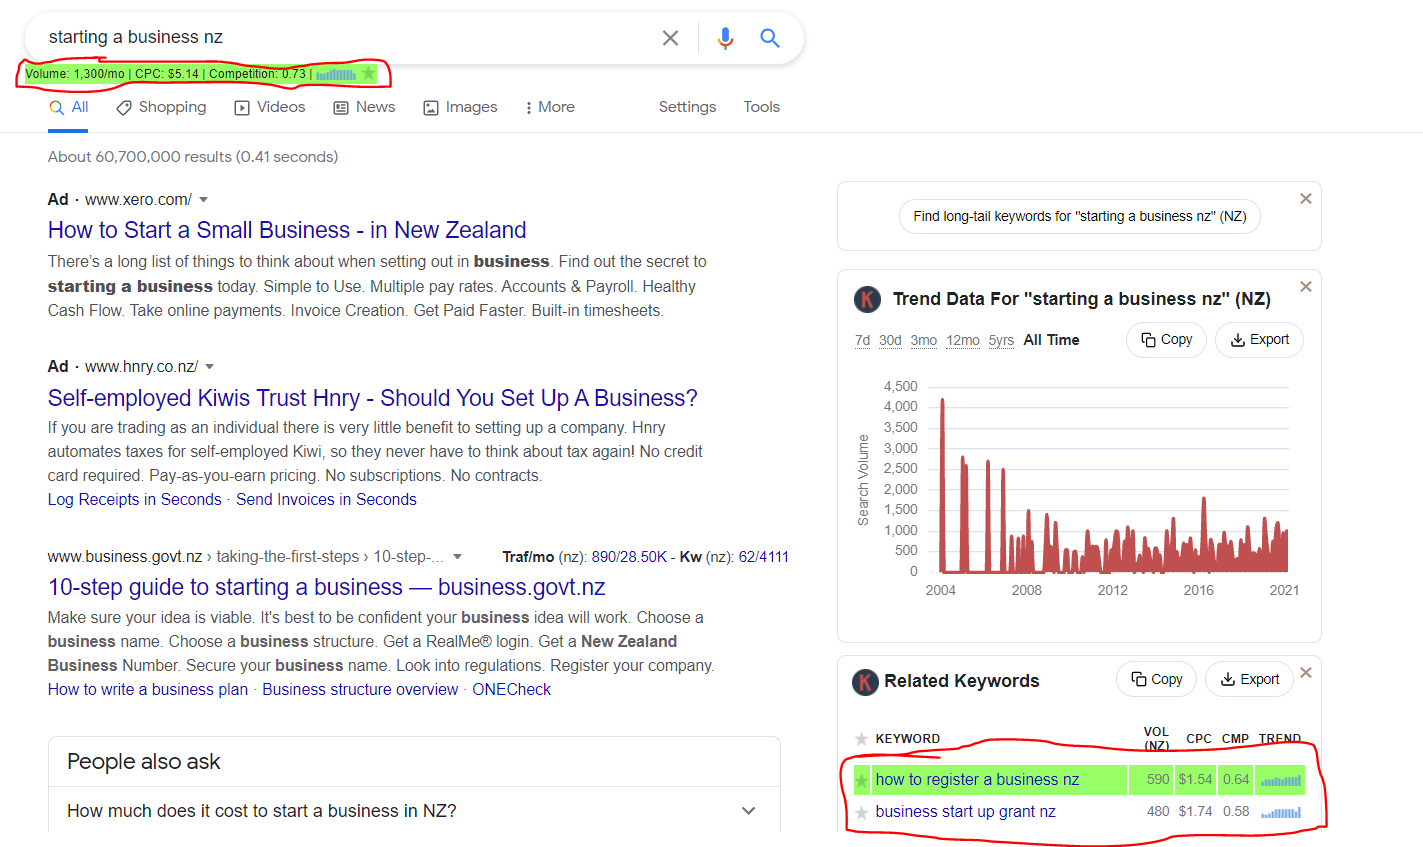Open 'Business structure overview' sitelink
1423x847 pixels.
click(360, 690)
